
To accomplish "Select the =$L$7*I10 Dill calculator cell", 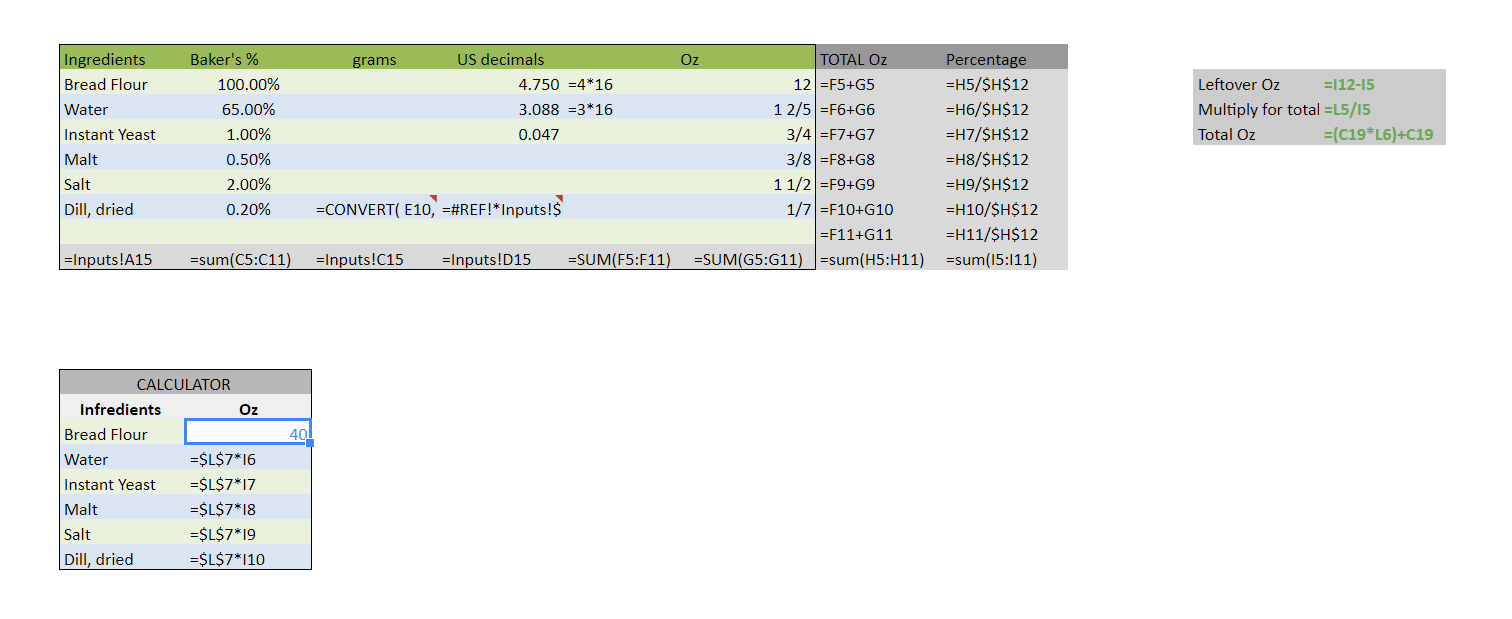I will click(x=228, y=559).
